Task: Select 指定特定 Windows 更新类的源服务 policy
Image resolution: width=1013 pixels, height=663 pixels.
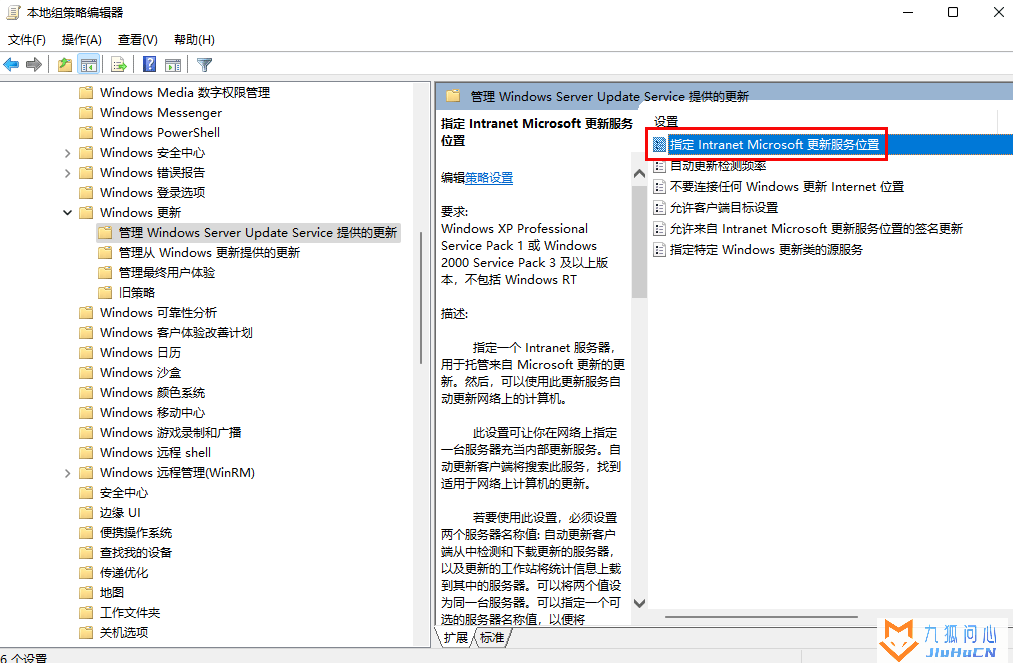Action: (x=766, y=249)
